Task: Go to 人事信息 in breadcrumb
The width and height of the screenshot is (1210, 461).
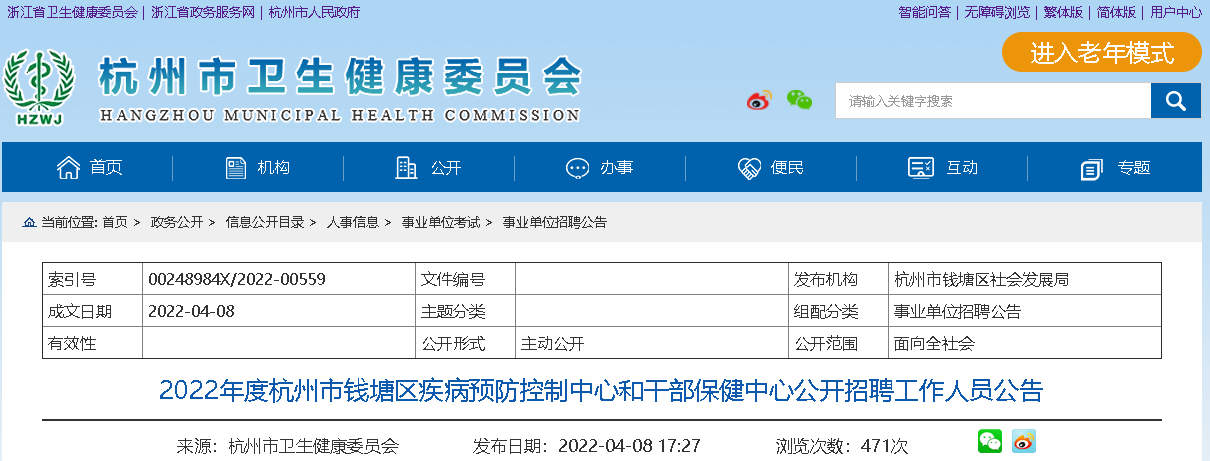Action: tap(353, 222)
